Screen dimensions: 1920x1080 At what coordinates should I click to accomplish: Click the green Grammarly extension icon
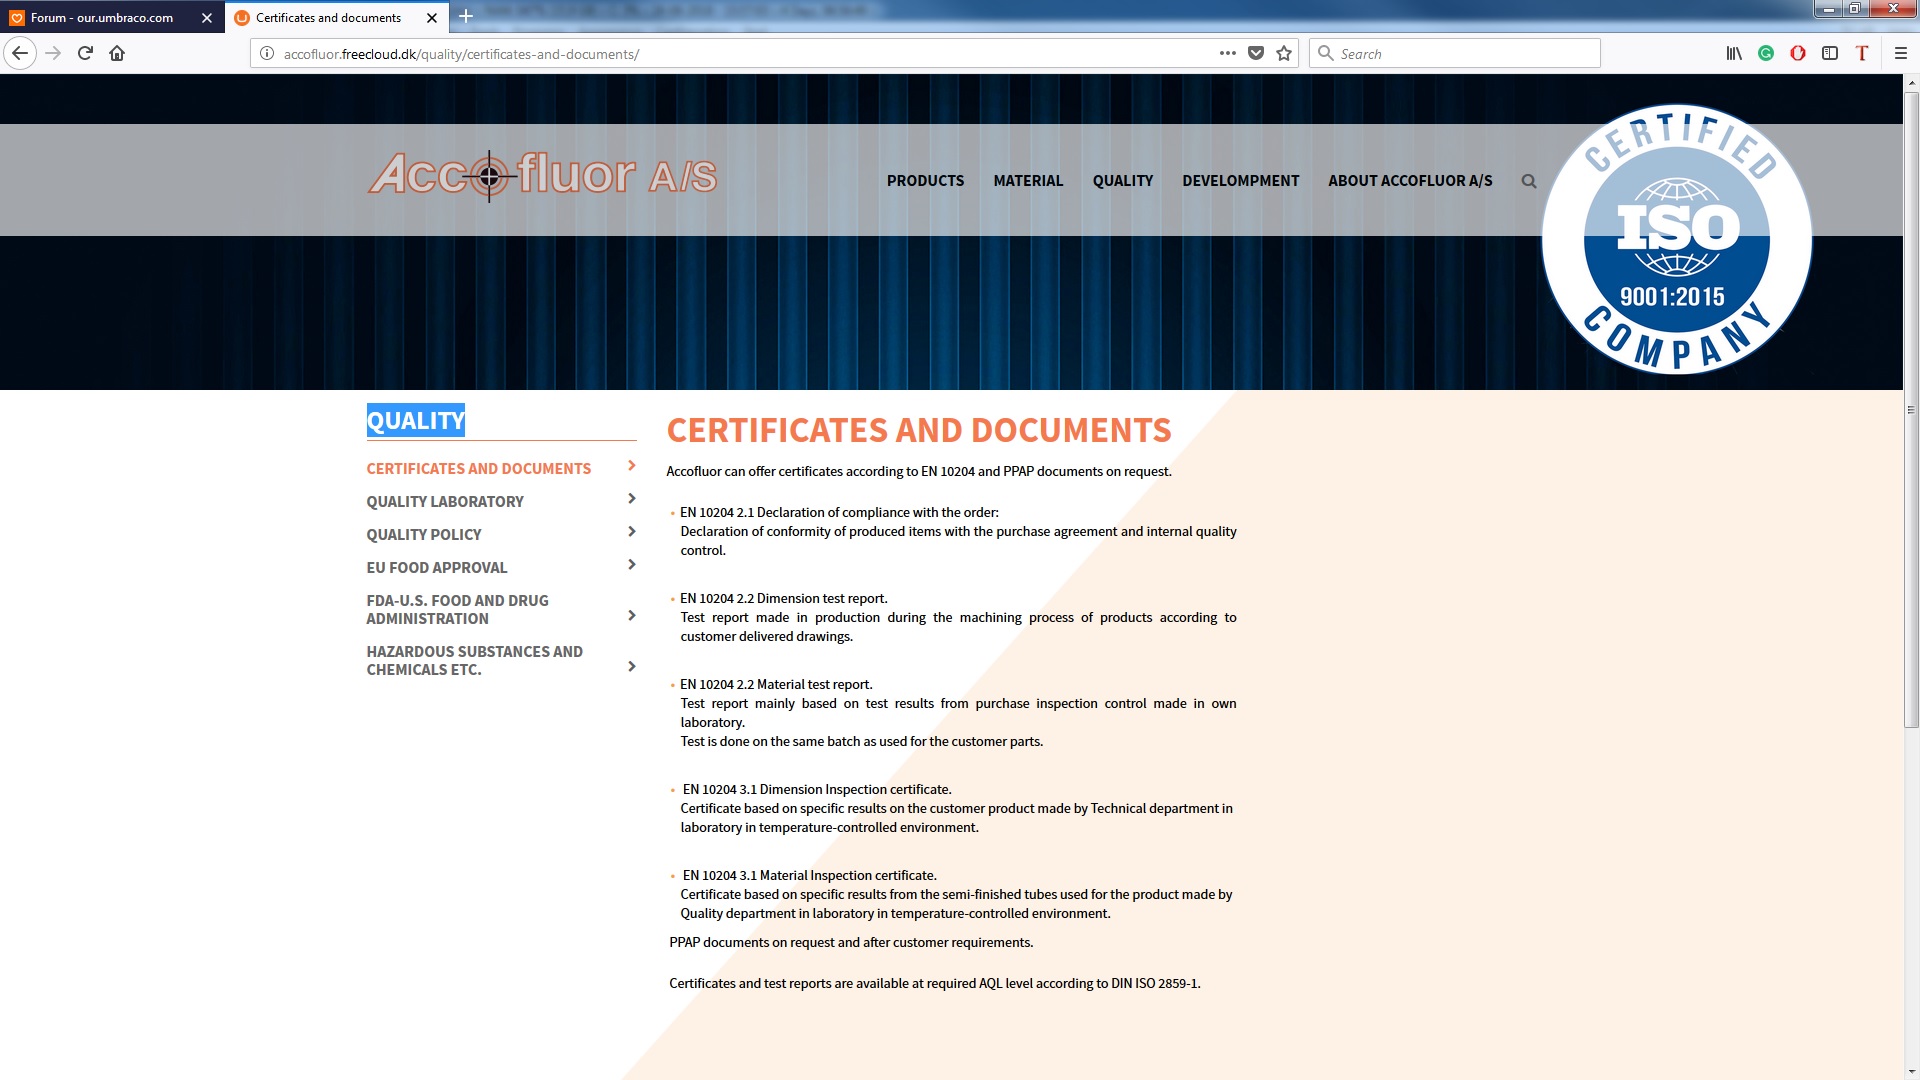pos(1766,53)
